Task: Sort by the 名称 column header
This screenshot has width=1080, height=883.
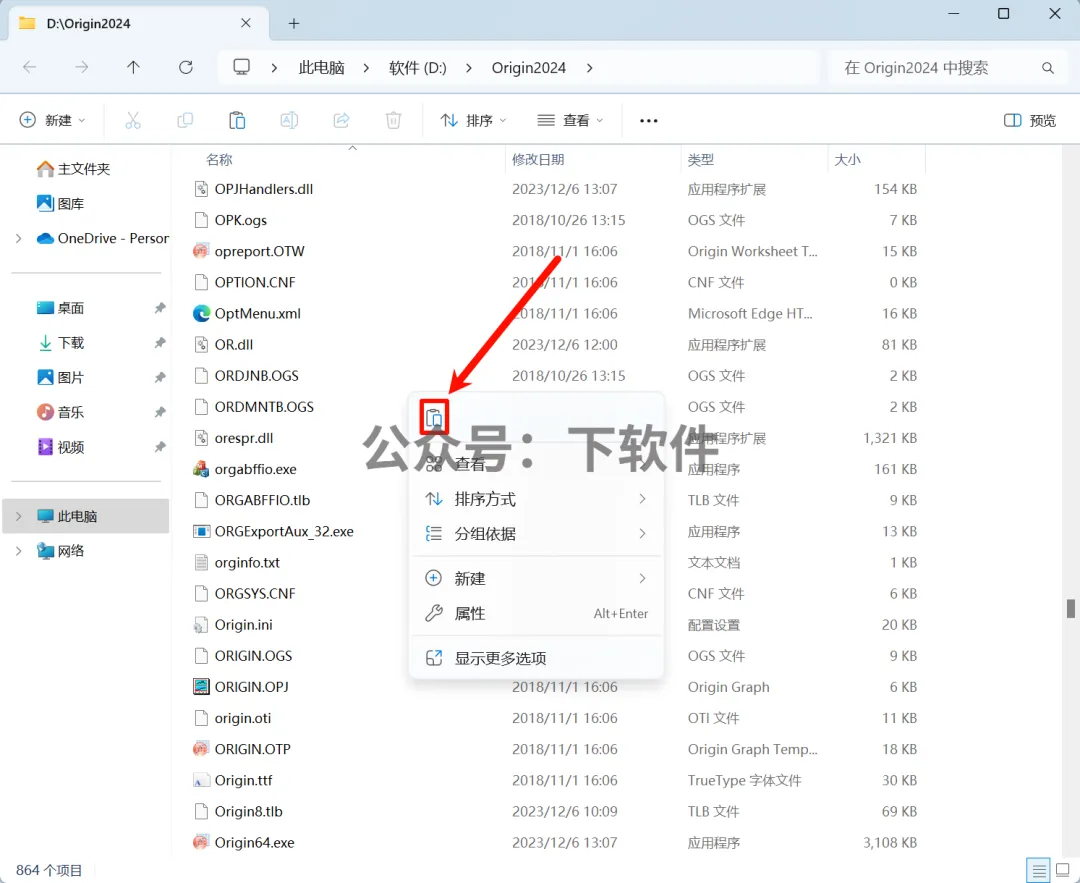Action: click(219, 160)
